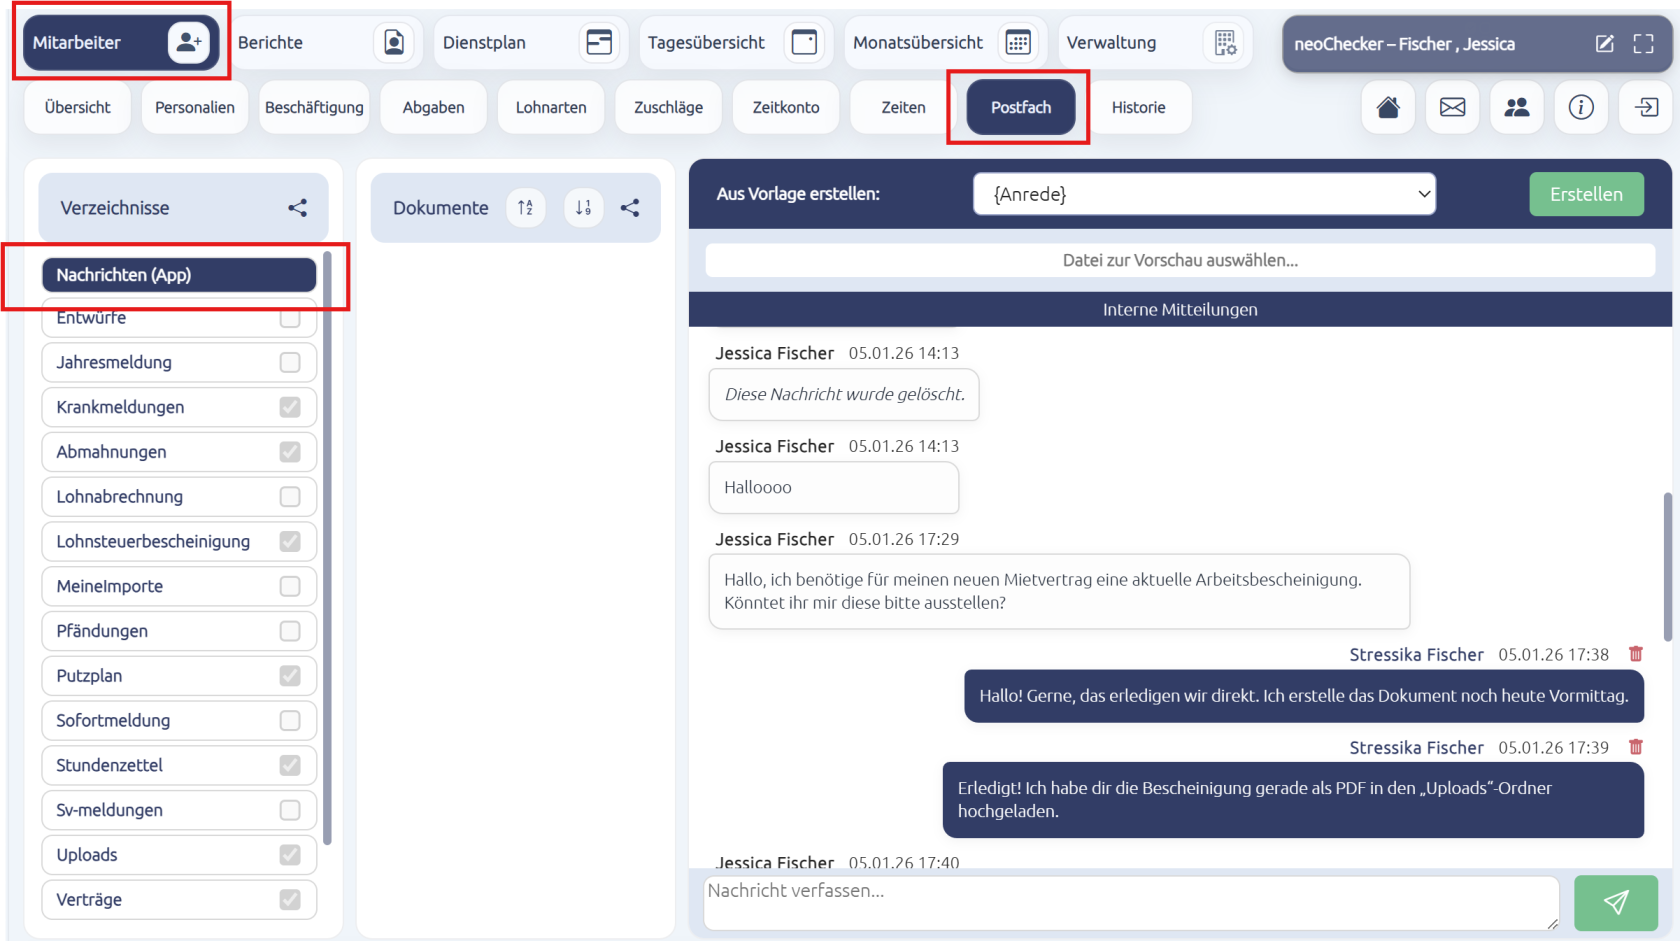Image resolution: width=1680 pixels, height=941 pixels.
Task: Click the green Erstellen button
Action: [x=1586, y=194]
